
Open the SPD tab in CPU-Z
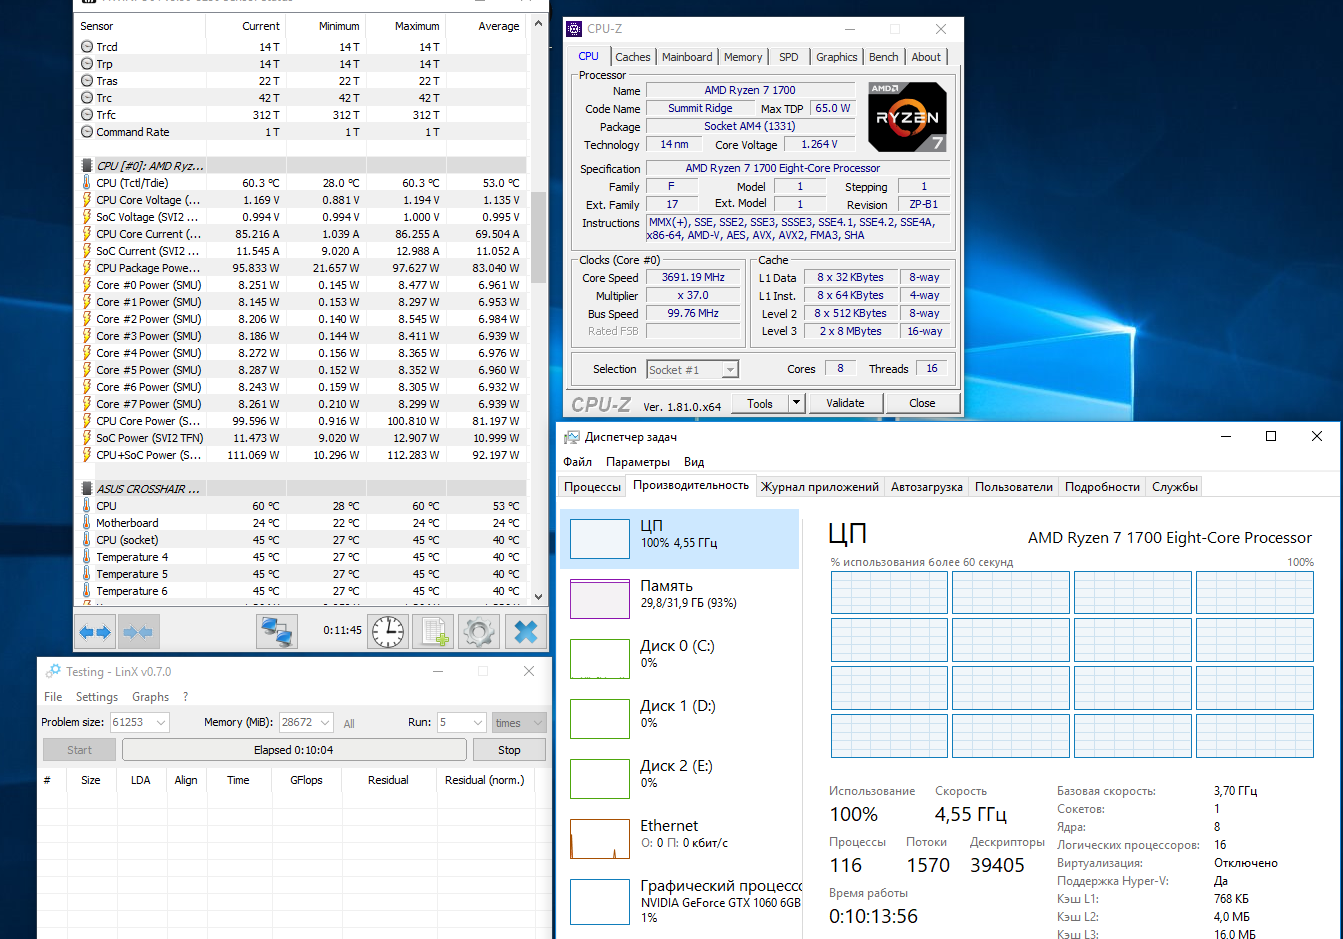point(789,57)
